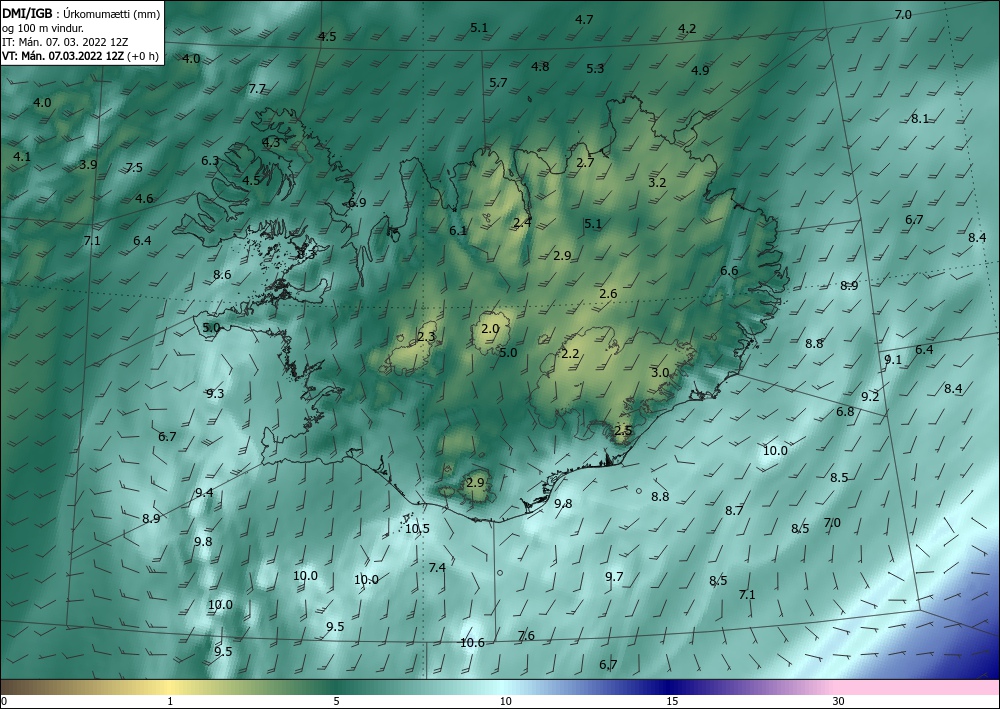Click the yellow color scale section at label 1

click(x=170, y=687)
